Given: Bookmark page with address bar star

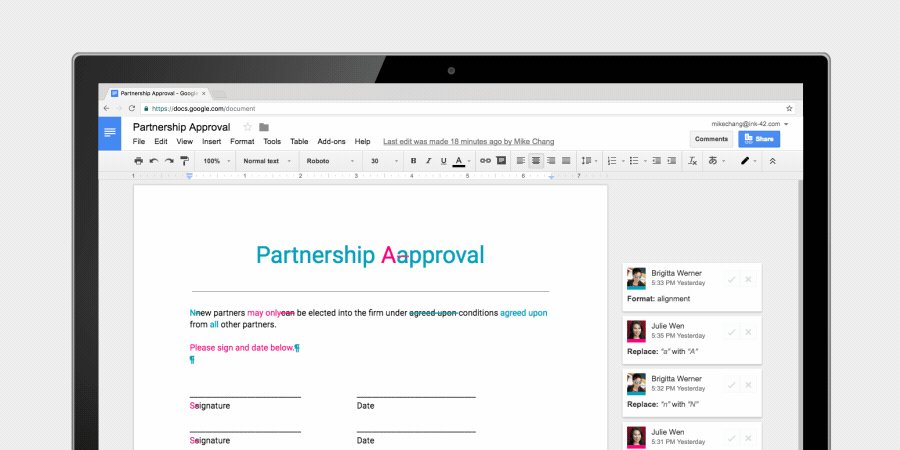Looking at the screenshot, I should tap(789, 108).
